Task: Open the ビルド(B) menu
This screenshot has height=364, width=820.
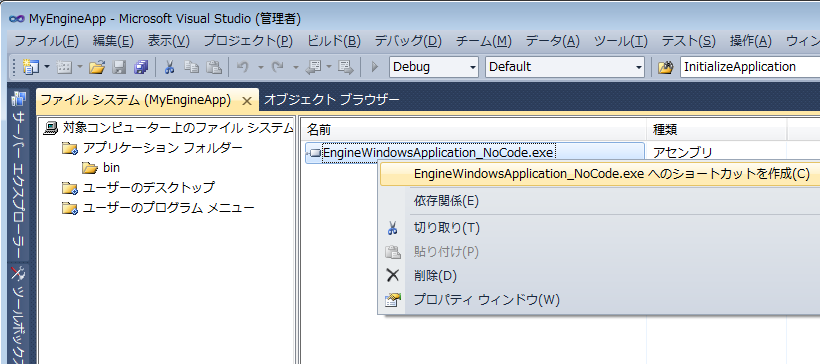Action: pyautogui.click(x=334, y=41)
